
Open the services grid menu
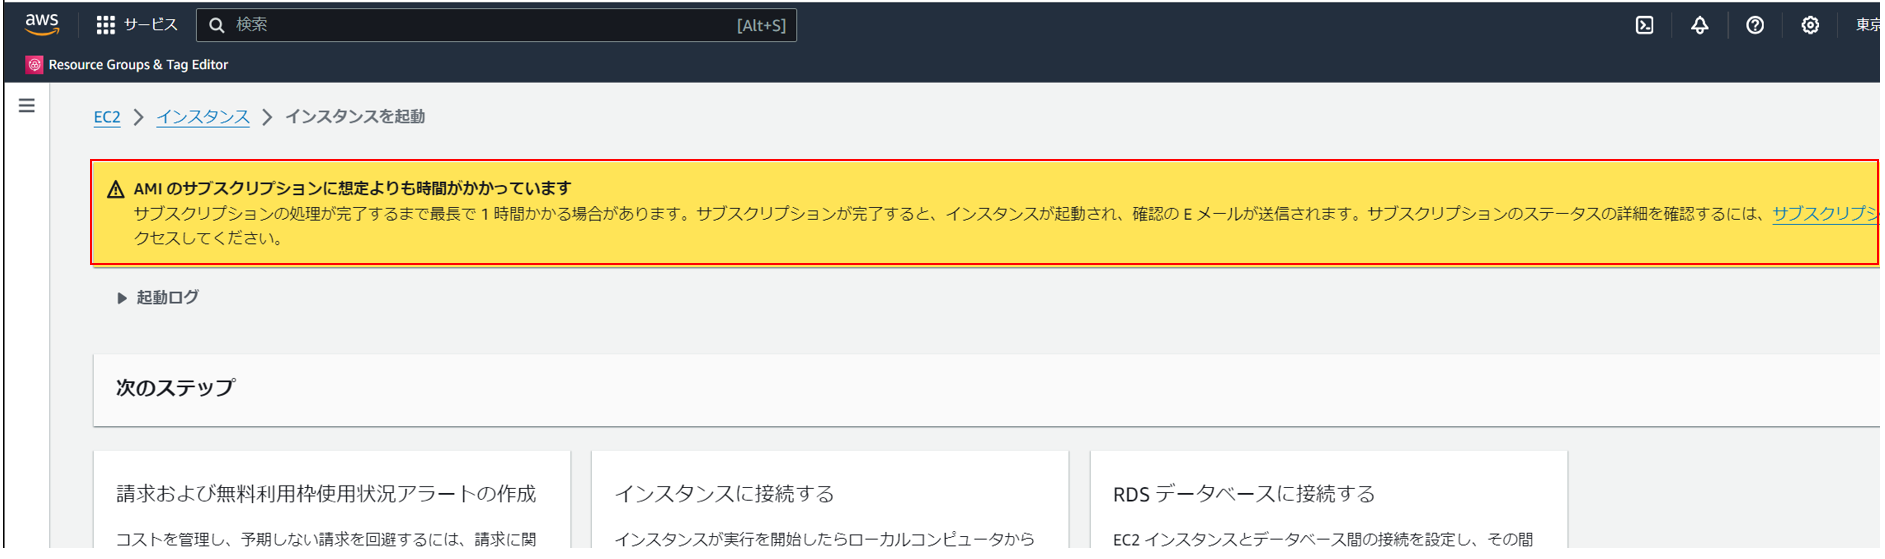click(105, 25)
